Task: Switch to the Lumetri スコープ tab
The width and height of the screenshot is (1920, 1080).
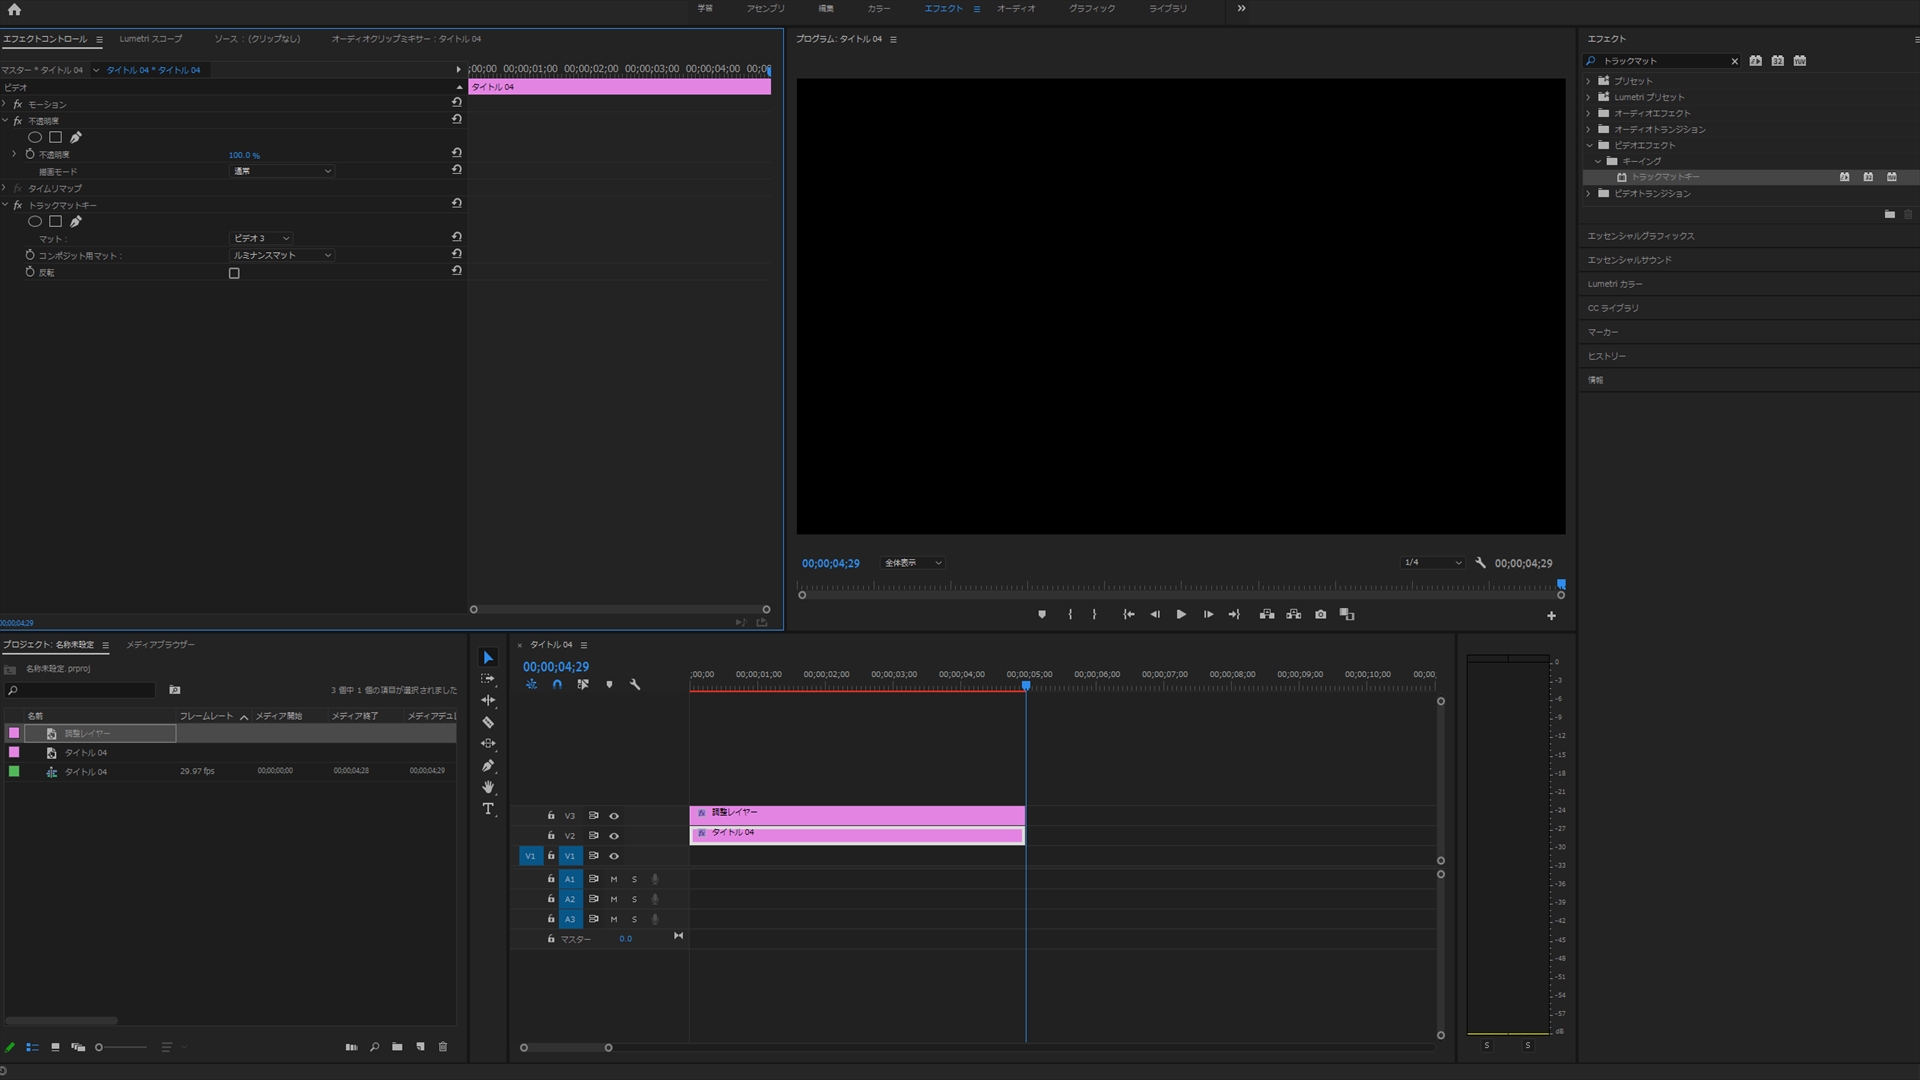Action: point(151,39)
